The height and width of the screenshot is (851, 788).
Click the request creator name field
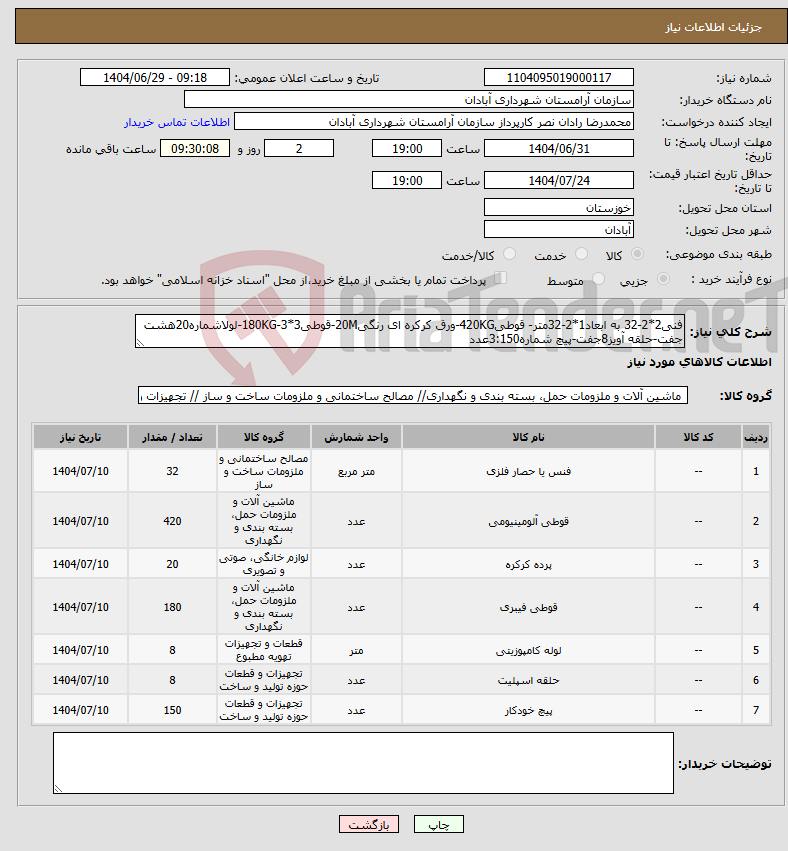coord(434,122)
